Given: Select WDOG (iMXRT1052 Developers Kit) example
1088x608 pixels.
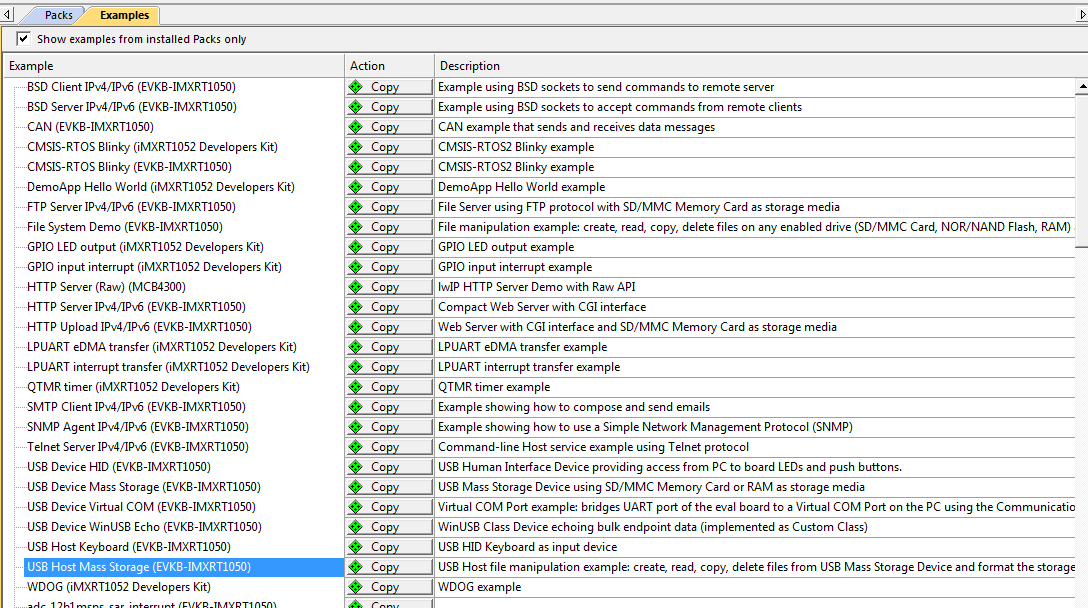Looking at the screenshot, I should point(119,587).
